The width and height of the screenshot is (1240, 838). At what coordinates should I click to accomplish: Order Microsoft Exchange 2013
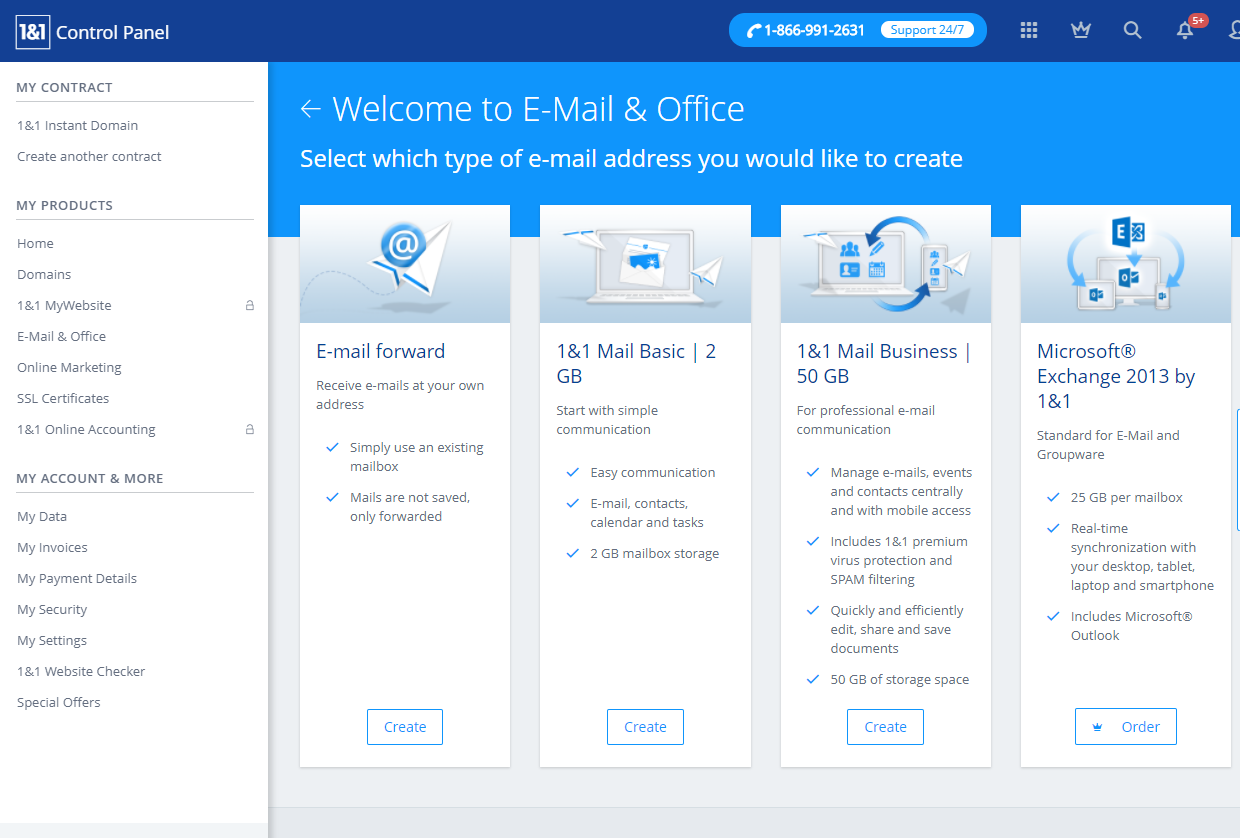point(1126,727)
